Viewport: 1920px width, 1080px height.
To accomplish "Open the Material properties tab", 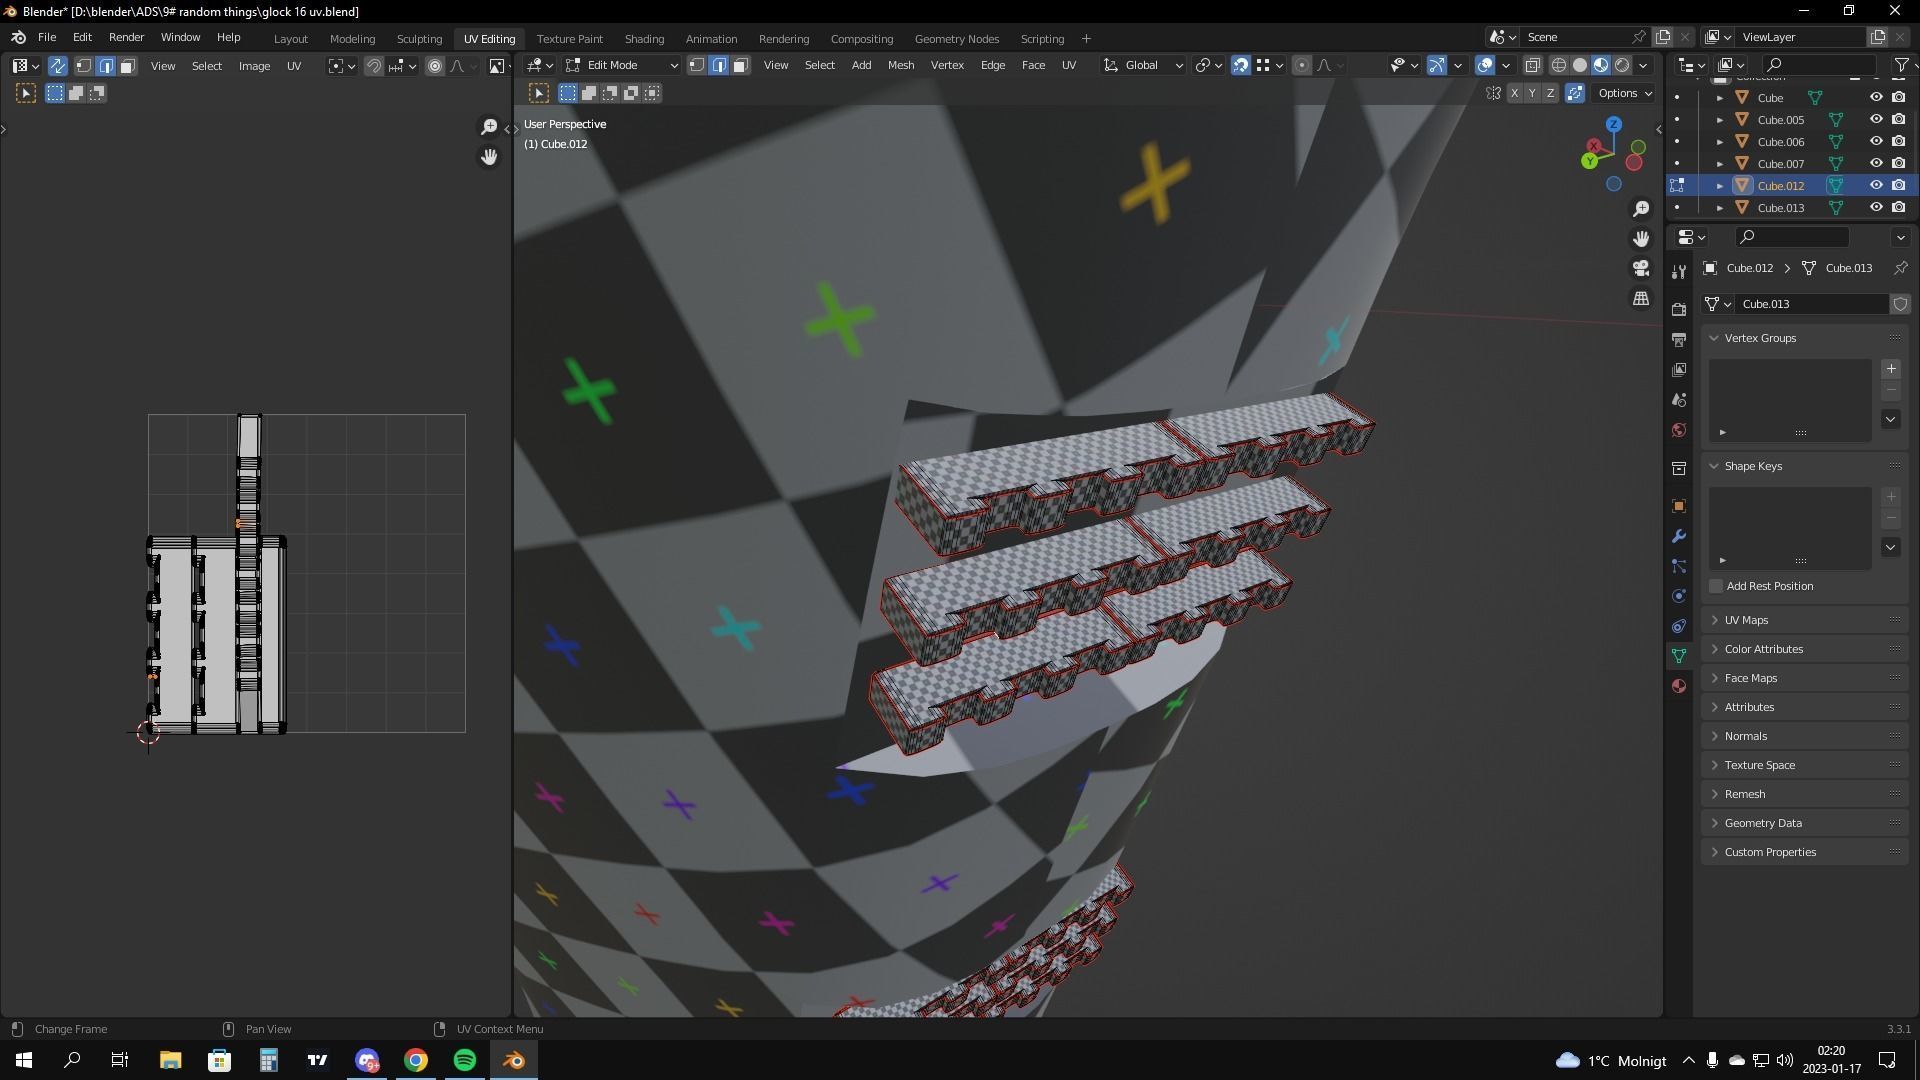I will [1679, 686].
